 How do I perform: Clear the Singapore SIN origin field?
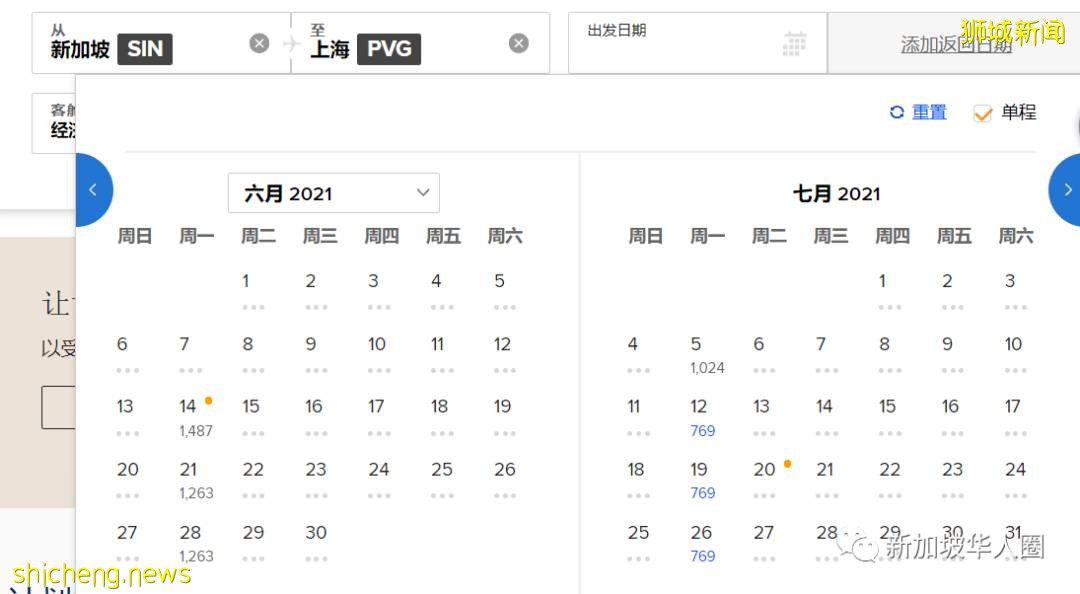click(259, 42)
